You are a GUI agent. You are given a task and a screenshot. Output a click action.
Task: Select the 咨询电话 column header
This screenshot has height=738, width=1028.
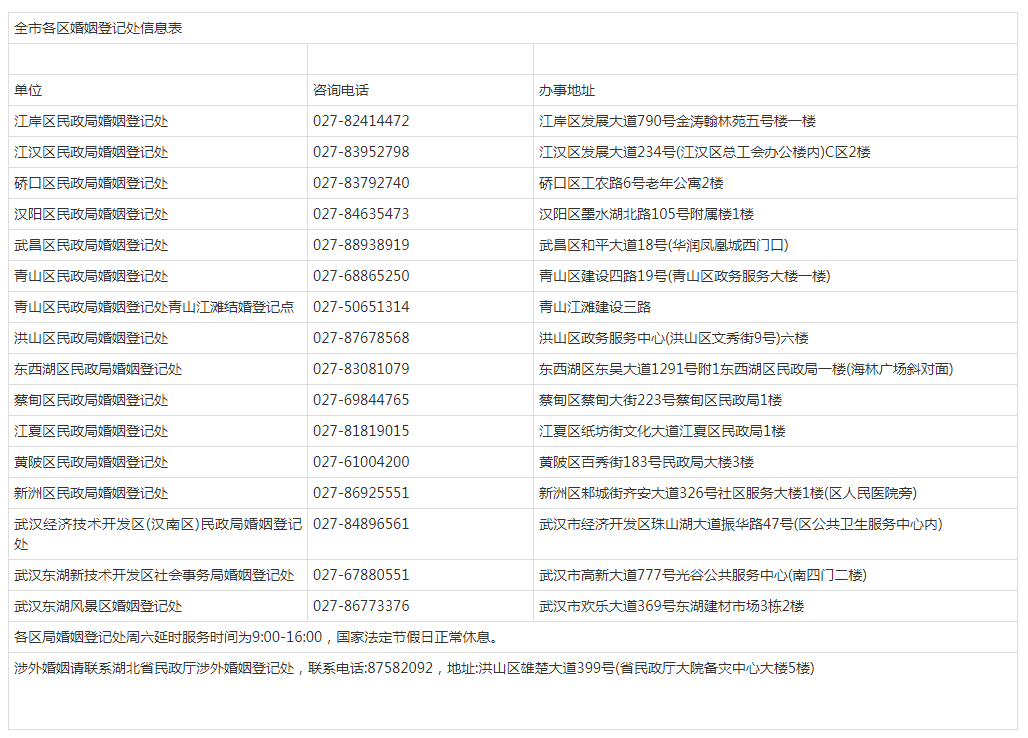tap(341, 90)
